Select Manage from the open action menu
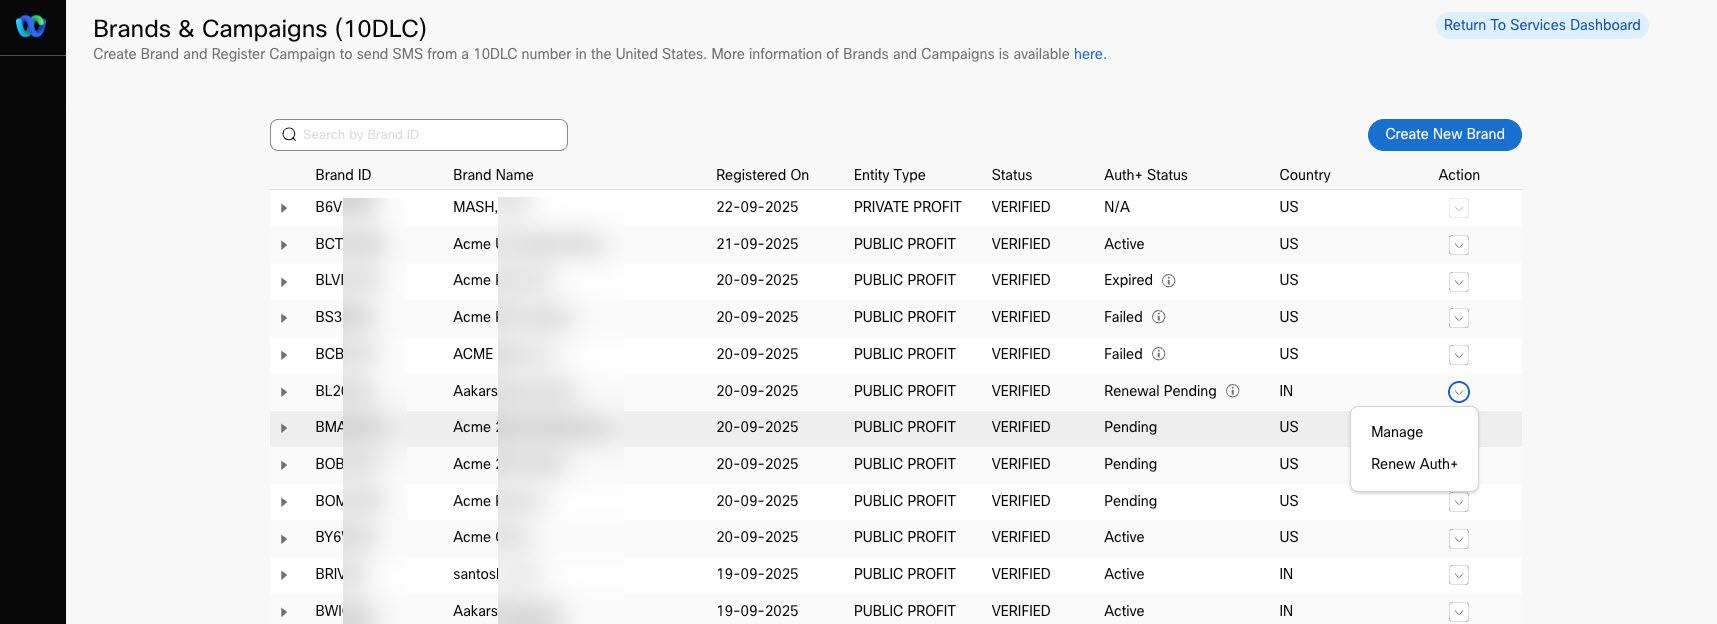 1396,432
